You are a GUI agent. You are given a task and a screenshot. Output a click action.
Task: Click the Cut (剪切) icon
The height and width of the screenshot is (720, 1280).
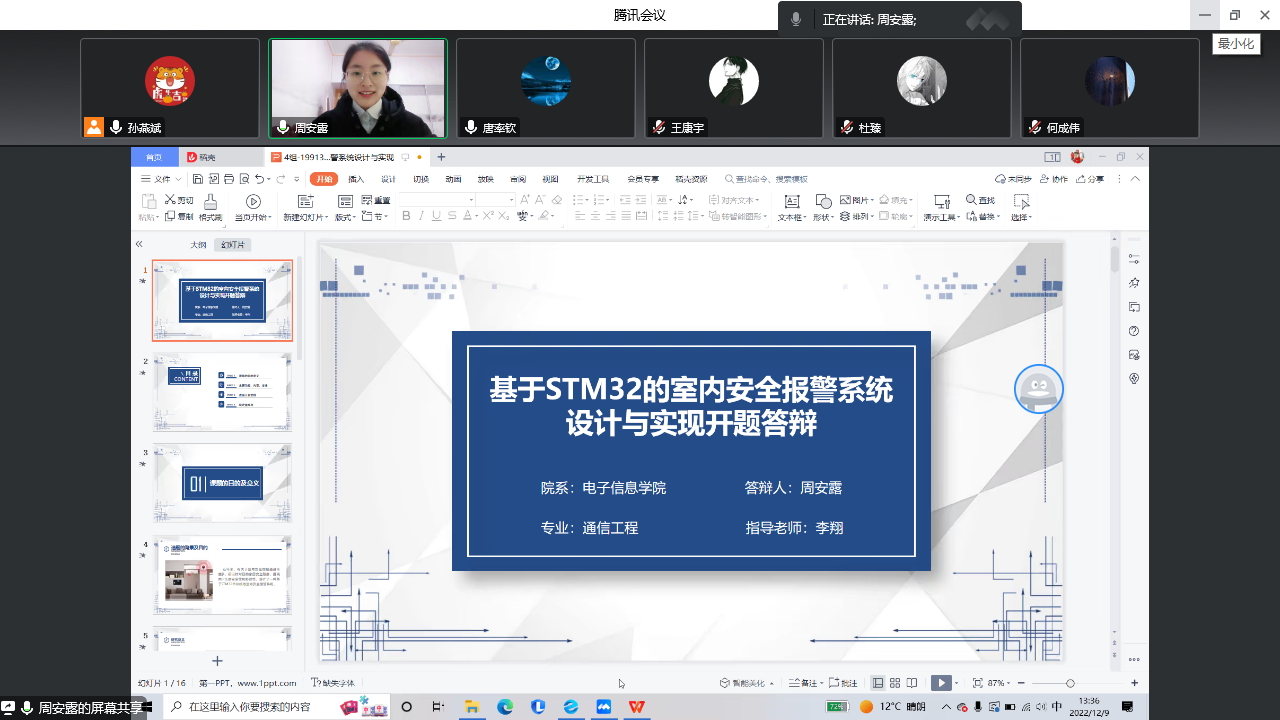[179, 200]
